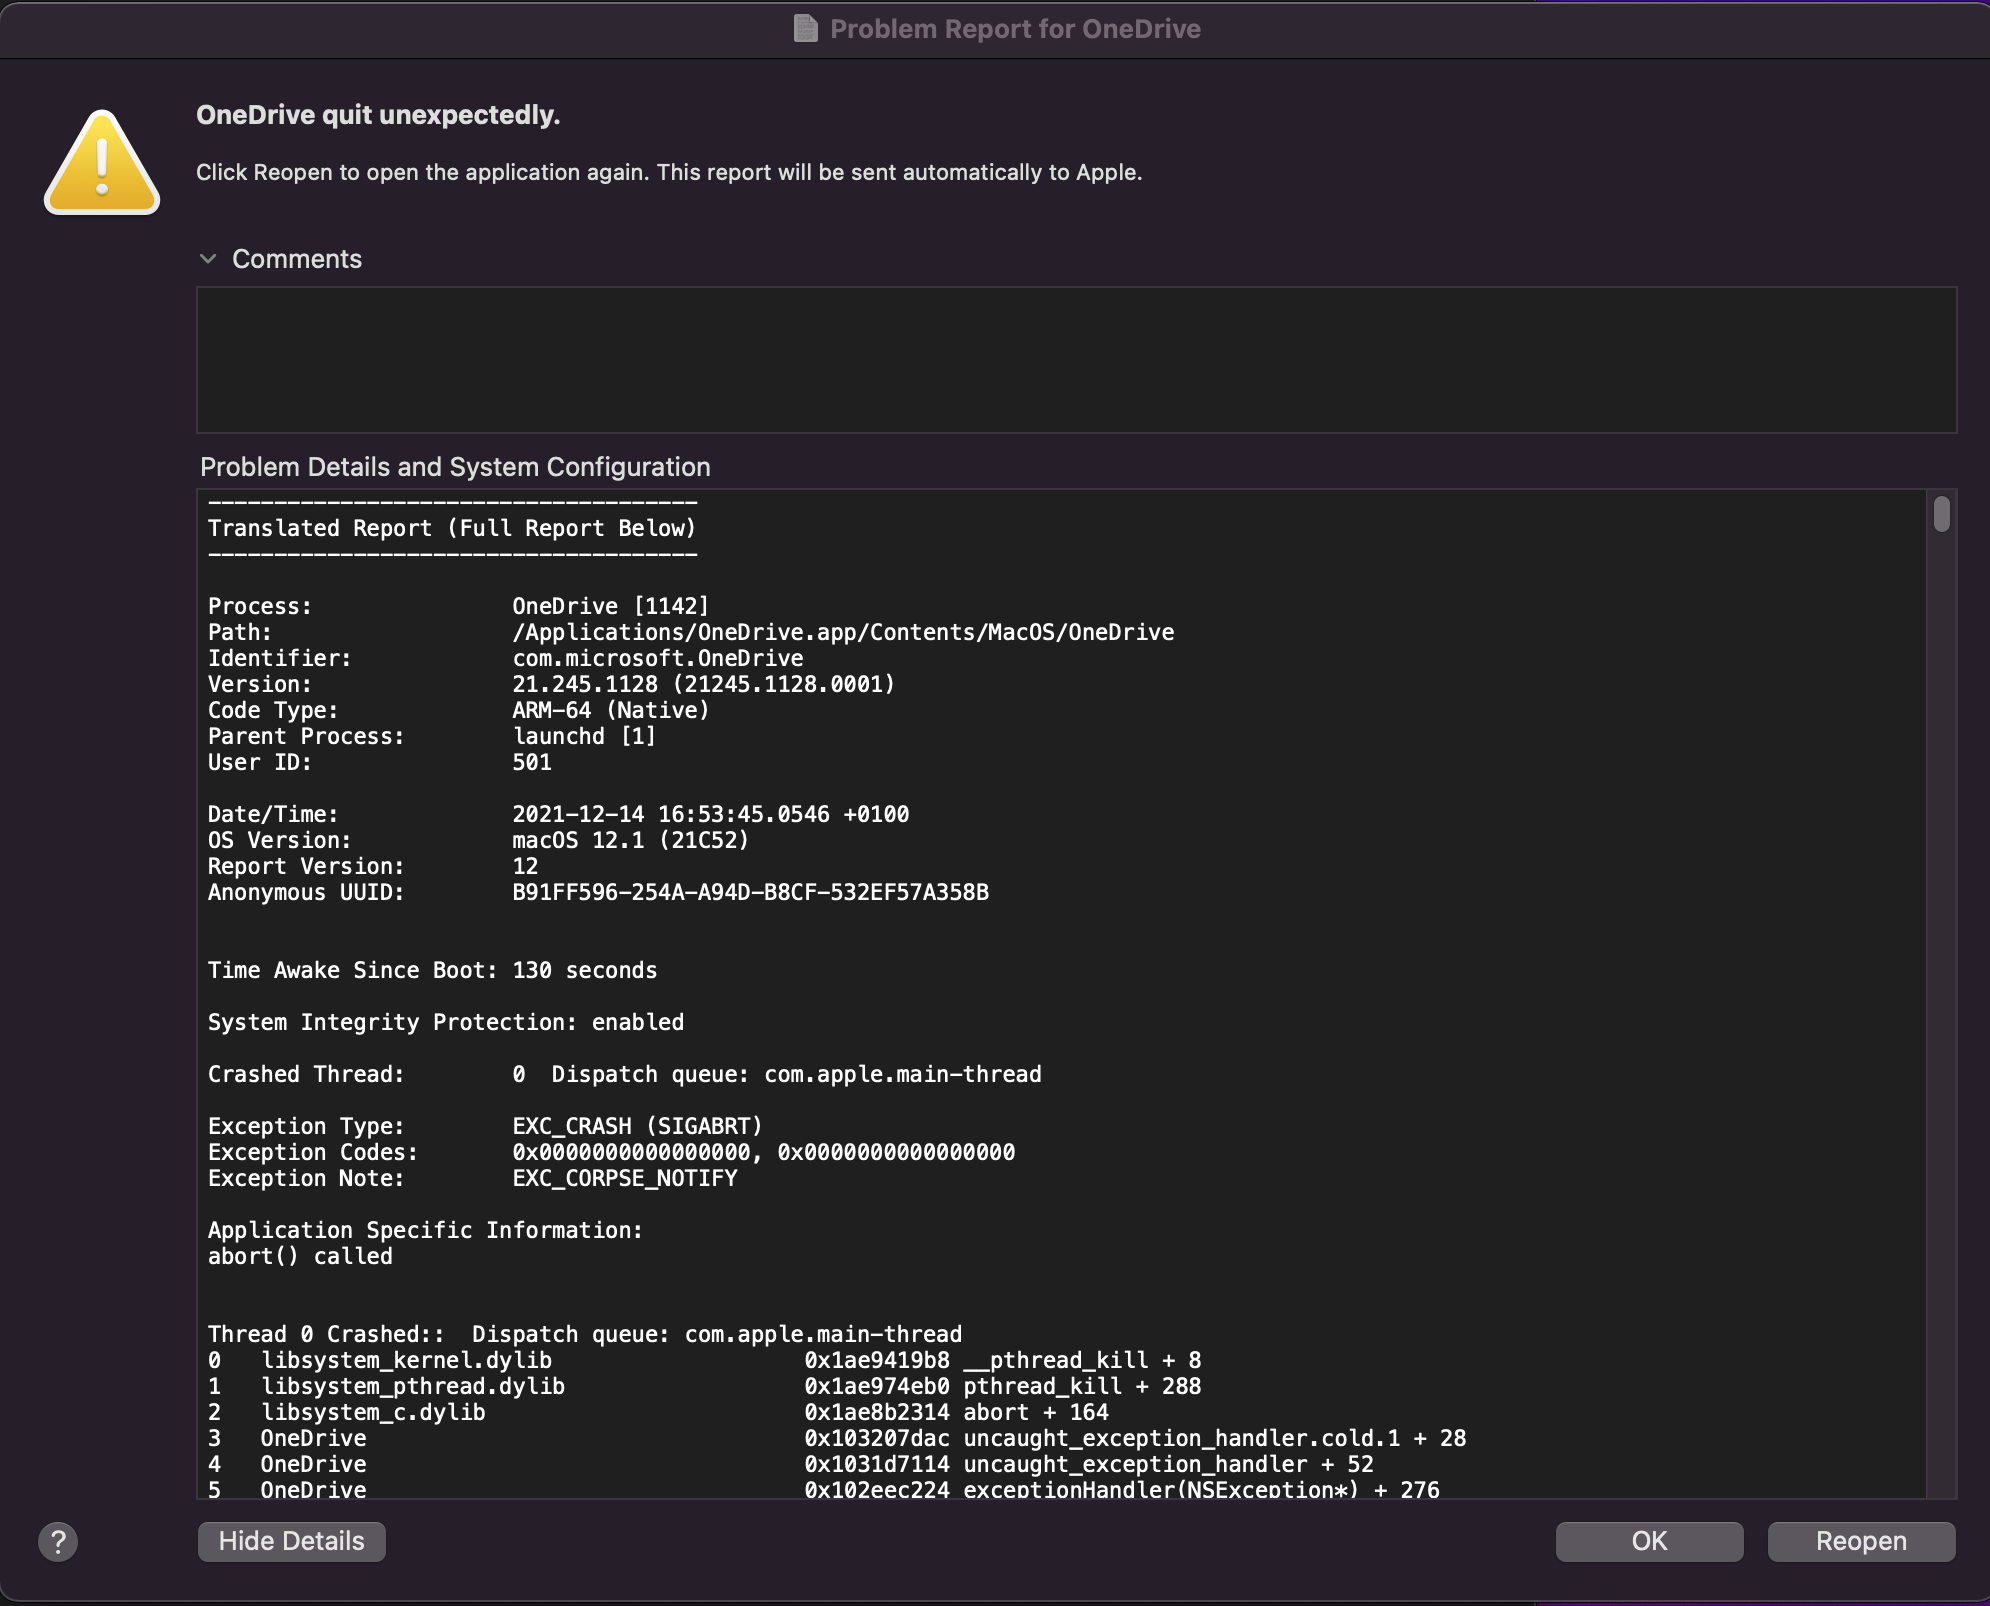Open help with question mark button

[x=58, y=1541]
